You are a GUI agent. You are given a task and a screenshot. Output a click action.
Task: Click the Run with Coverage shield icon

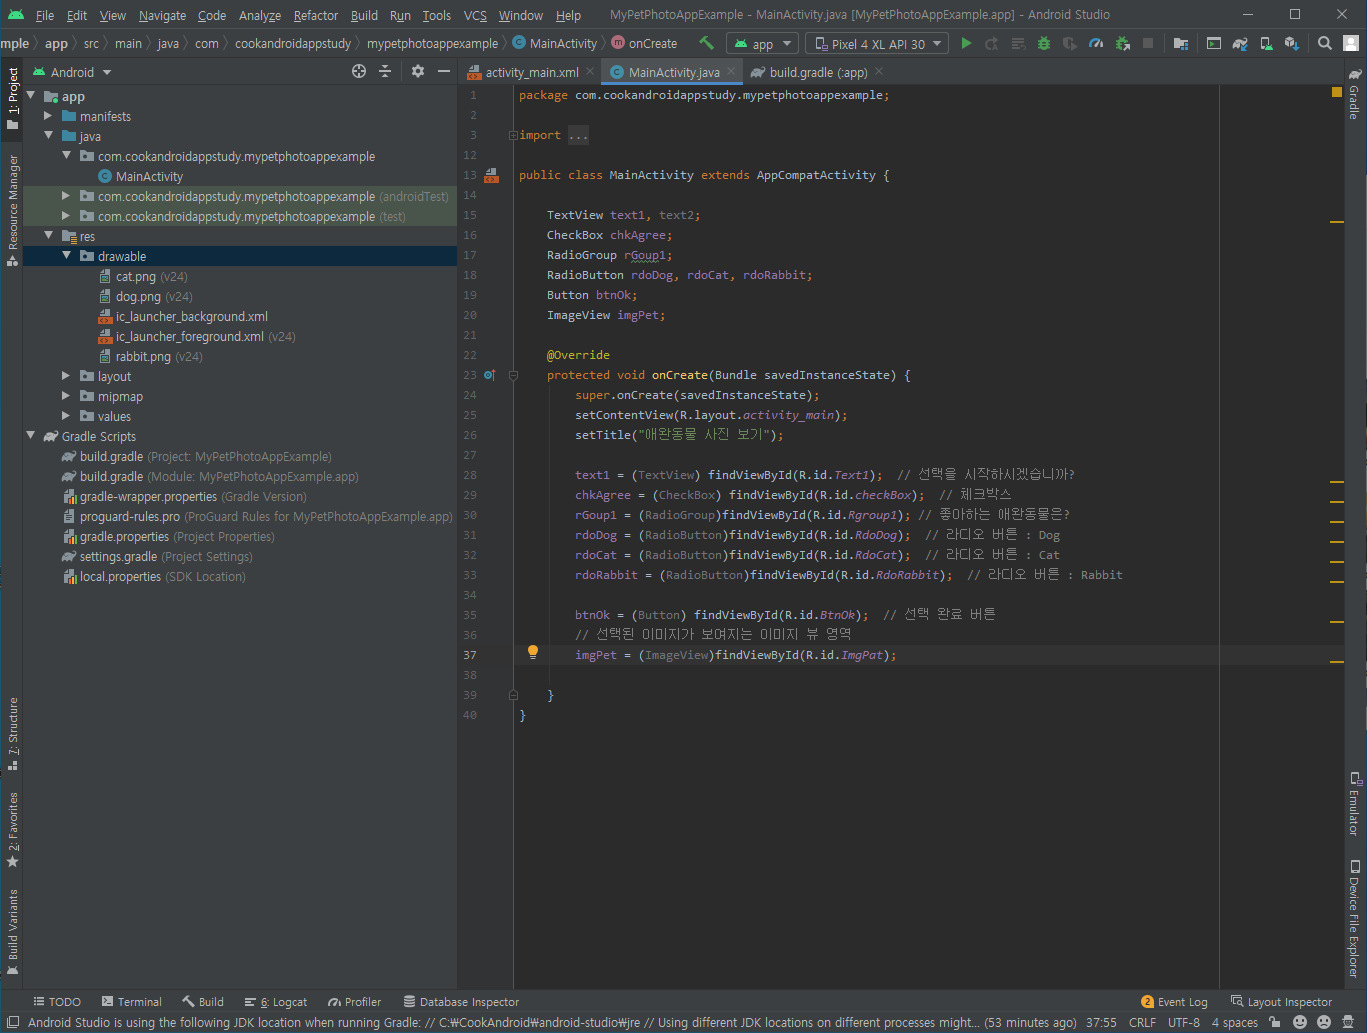click(1070, 43)
